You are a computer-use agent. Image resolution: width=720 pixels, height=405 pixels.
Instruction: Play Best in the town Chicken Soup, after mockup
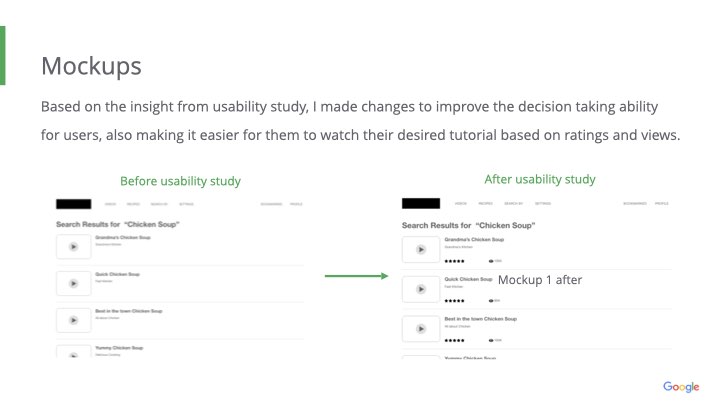(x=419, y=329)
